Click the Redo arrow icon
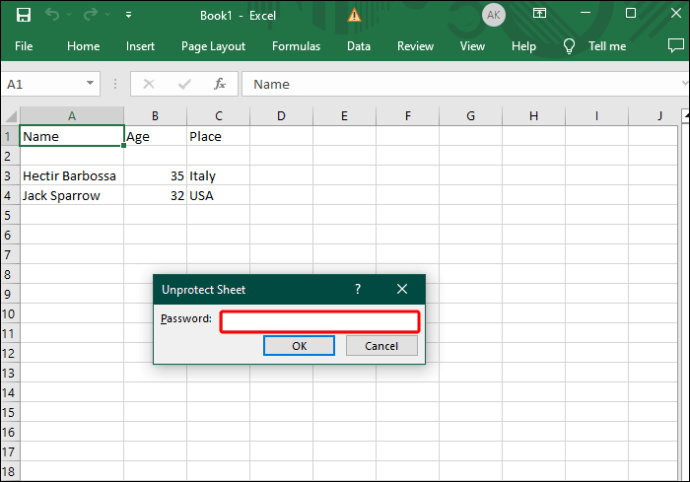This screenshot has height=482, width=690. point(91,15)
